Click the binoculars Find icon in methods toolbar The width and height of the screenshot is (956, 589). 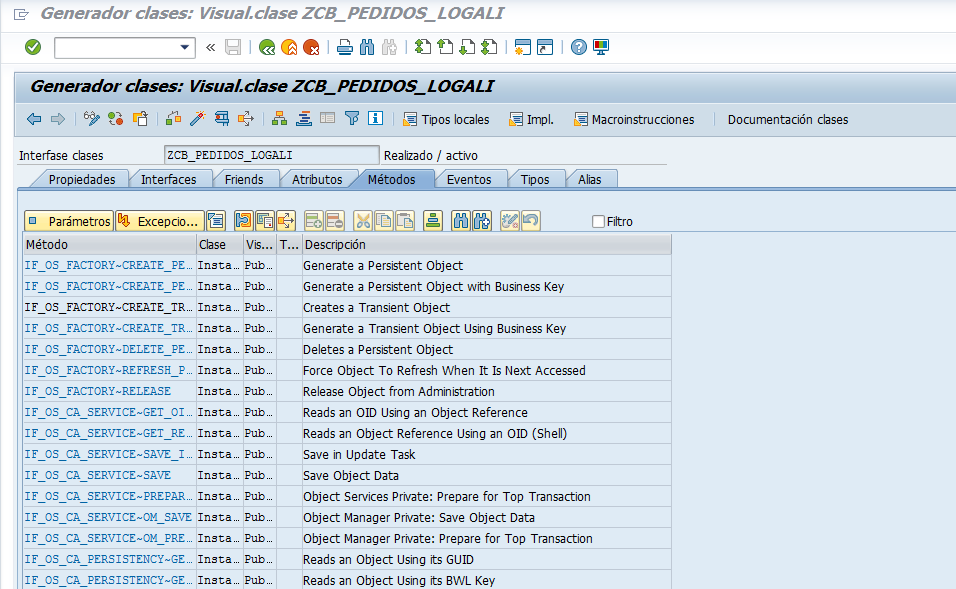tap(461, 221)
